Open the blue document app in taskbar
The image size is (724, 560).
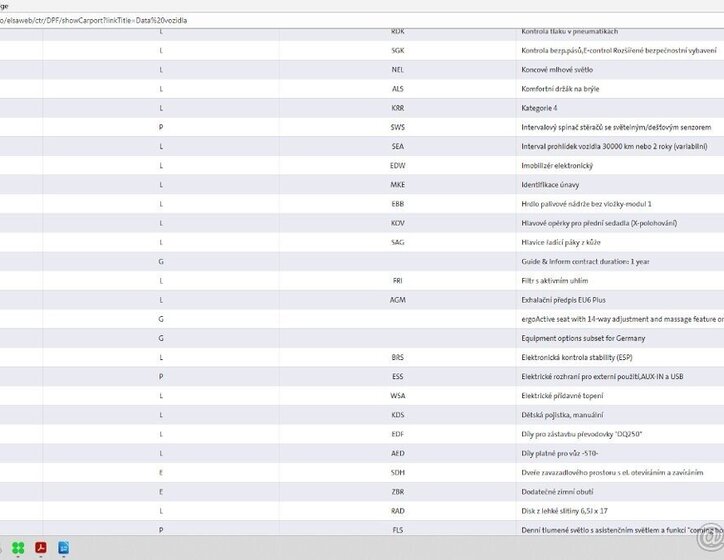[63, 548]
